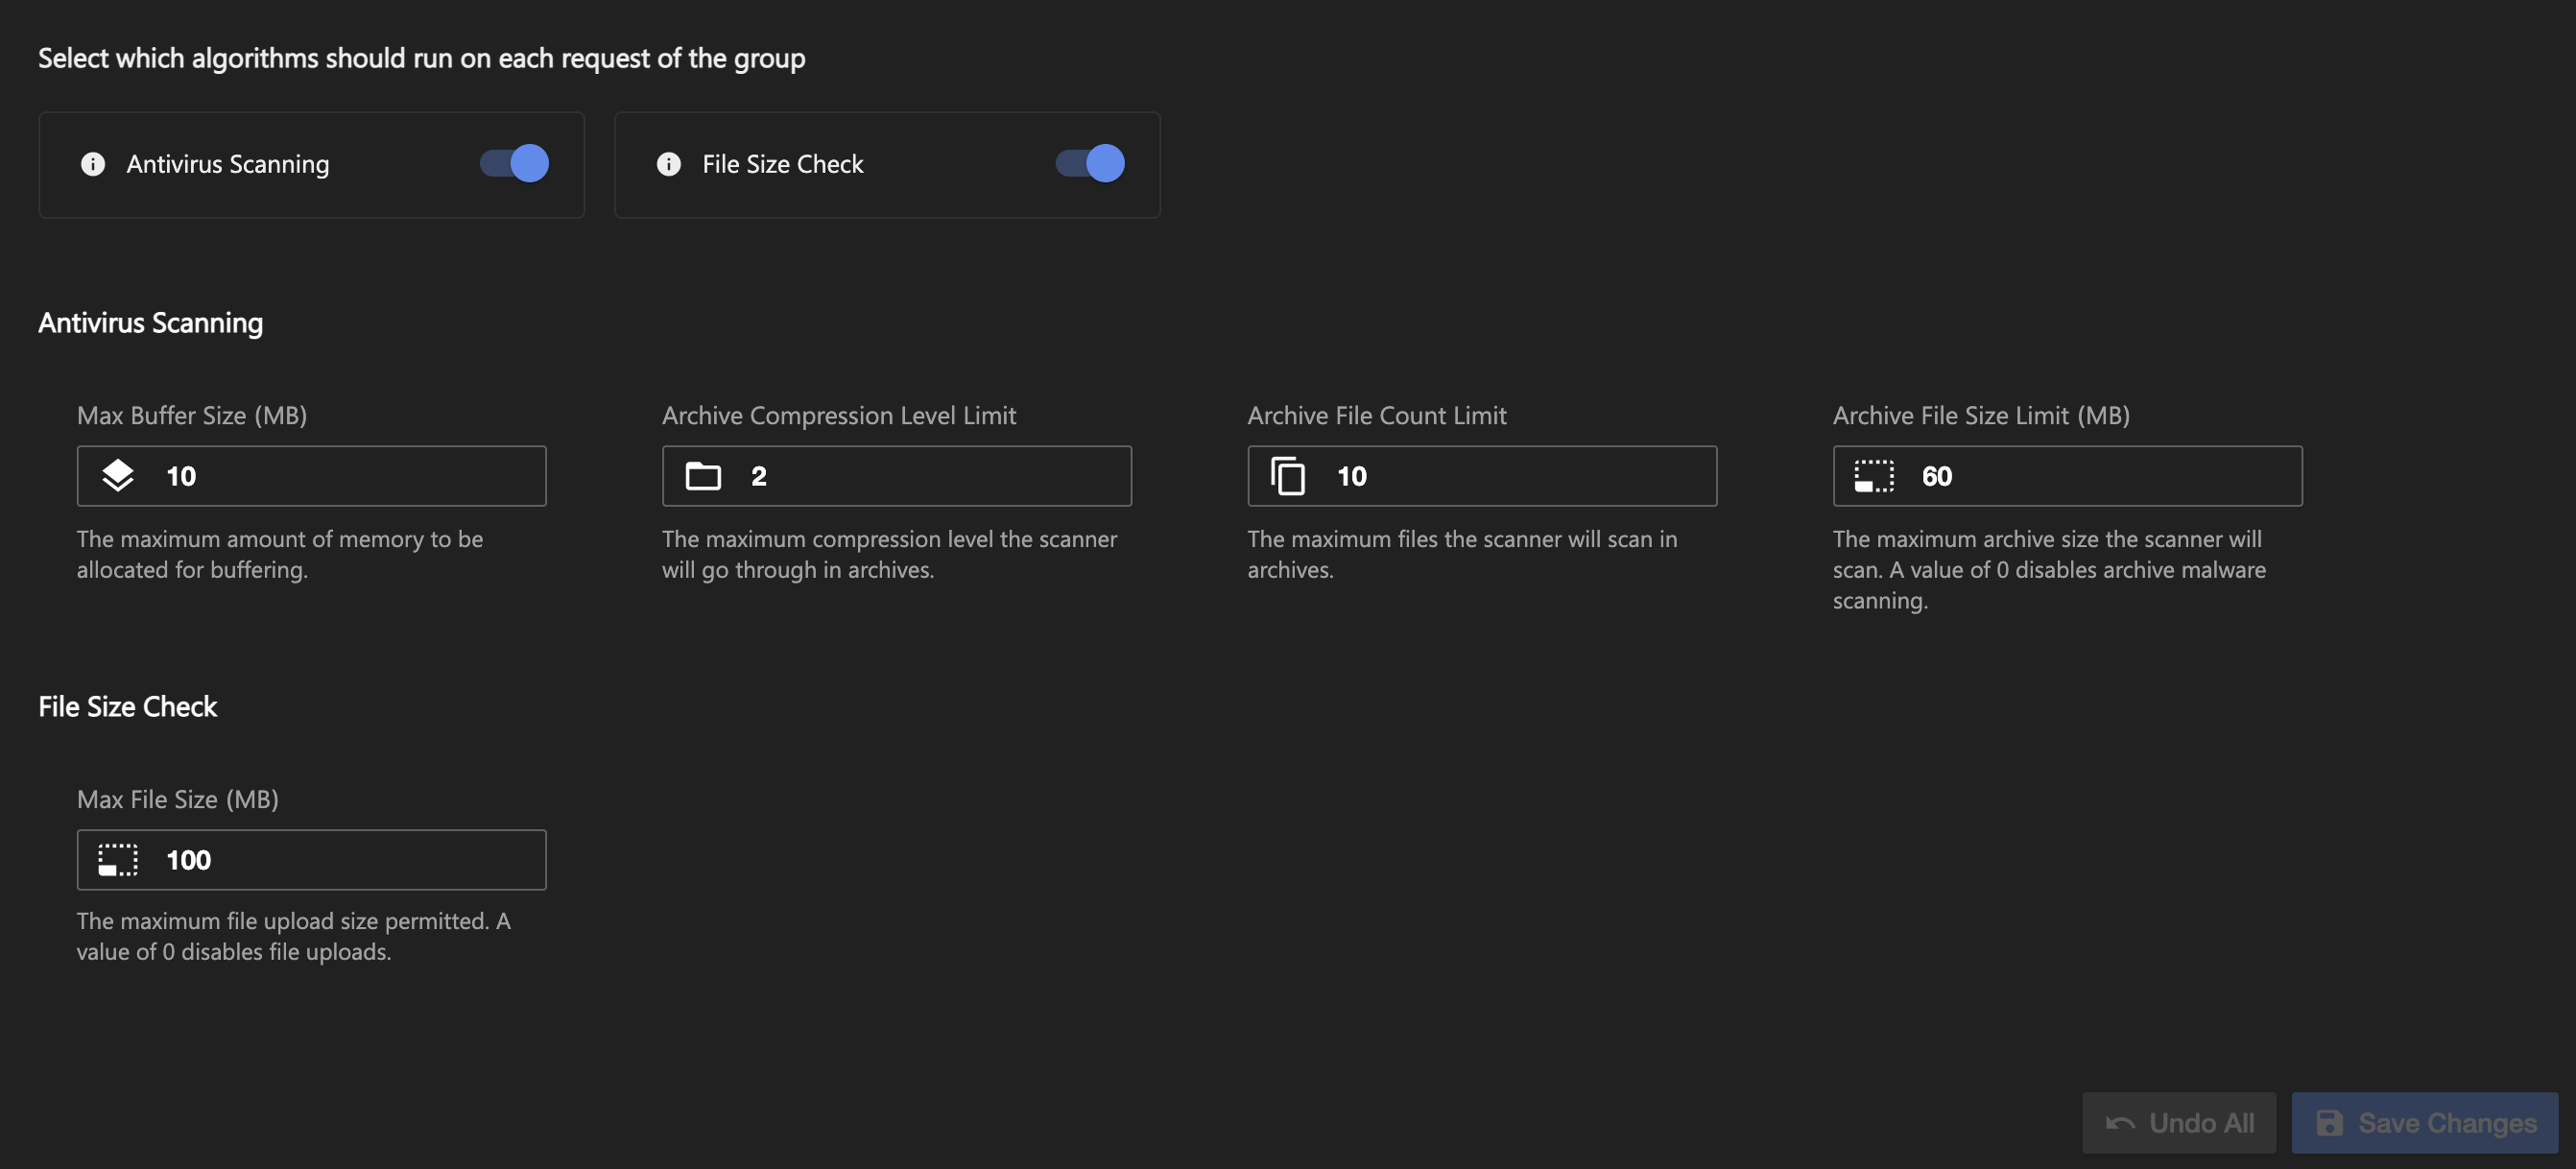Focus the Archive File Size Limit value 60
2576x1169 pixels.
[2067, 476]
